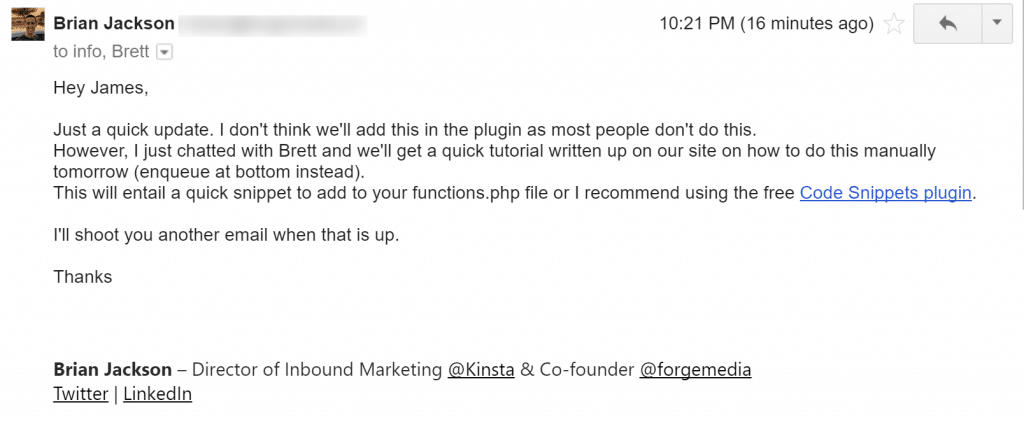The image size is (1024, 421).
Task: Follow the Twitter link
Action: click(80, 394)
